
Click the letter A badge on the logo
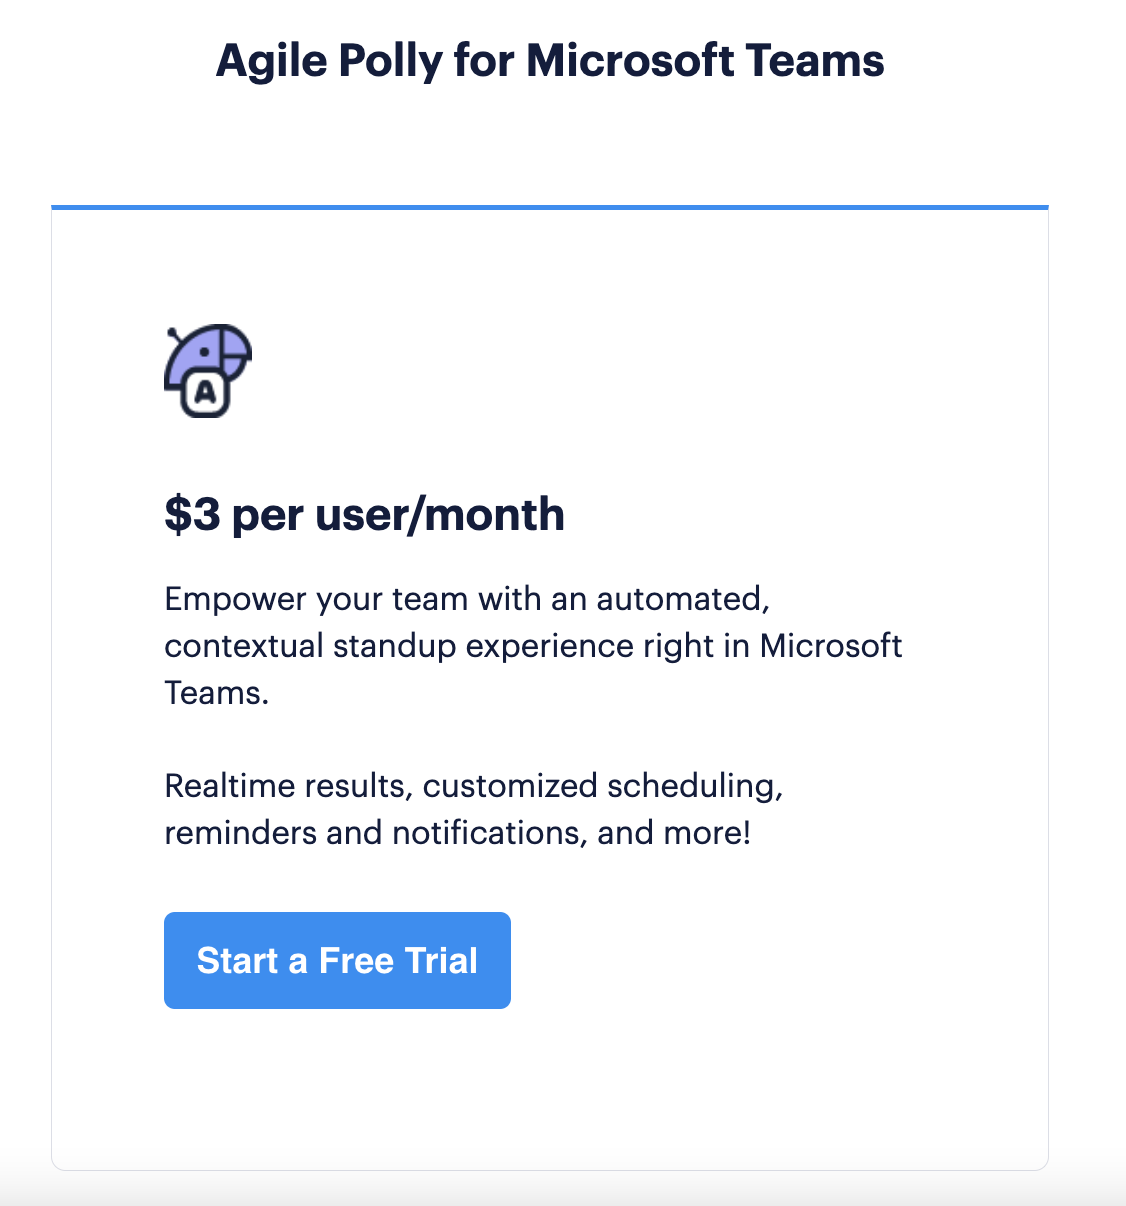pyautogui.click(x=205, y=393)
